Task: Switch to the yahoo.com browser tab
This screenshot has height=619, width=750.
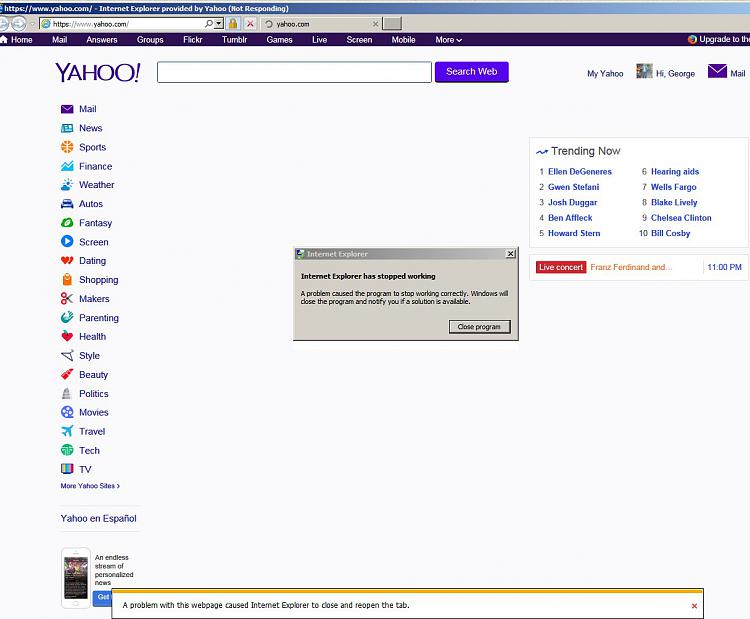Action: (318, 24)
